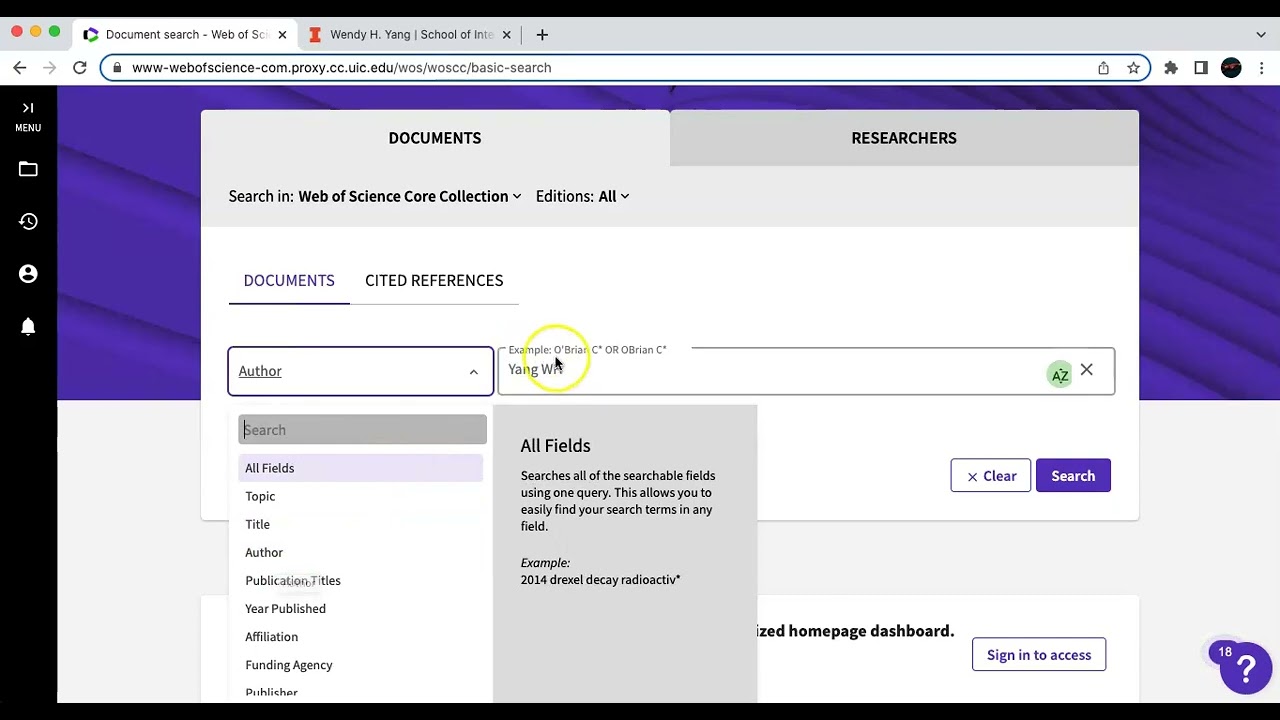Open the help question mark widget
The height and width of the screenshot is (720, 1280).
tap(1246, 668)
